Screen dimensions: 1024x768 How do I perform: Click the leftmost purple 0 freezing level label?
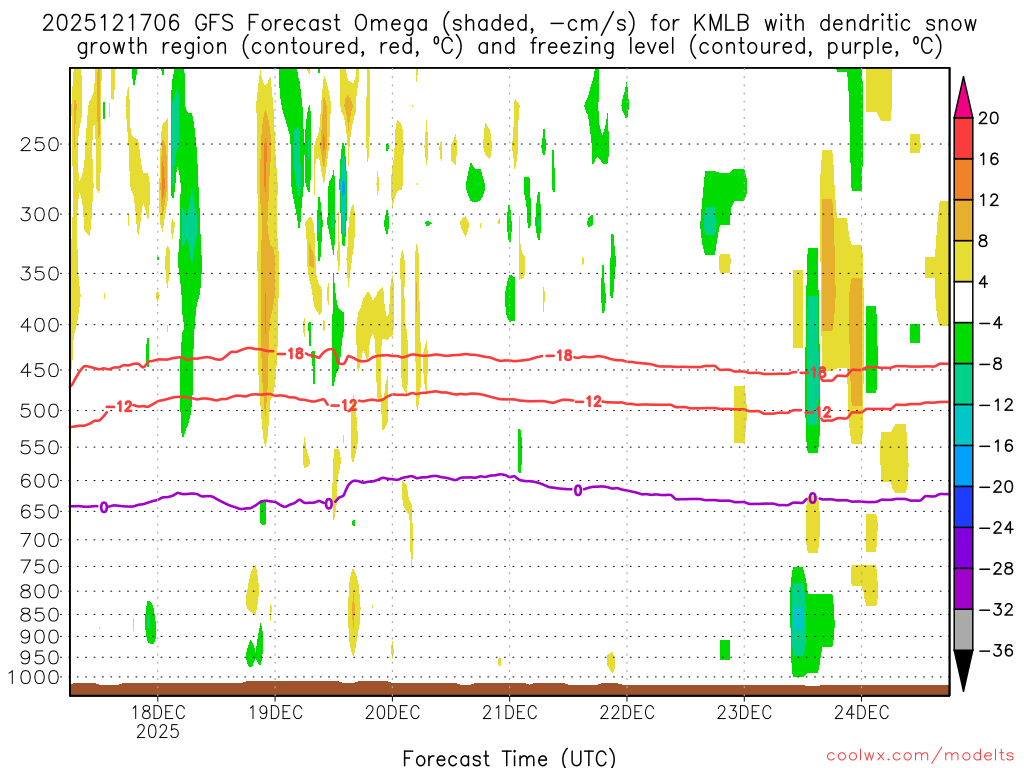coord(104,508)
